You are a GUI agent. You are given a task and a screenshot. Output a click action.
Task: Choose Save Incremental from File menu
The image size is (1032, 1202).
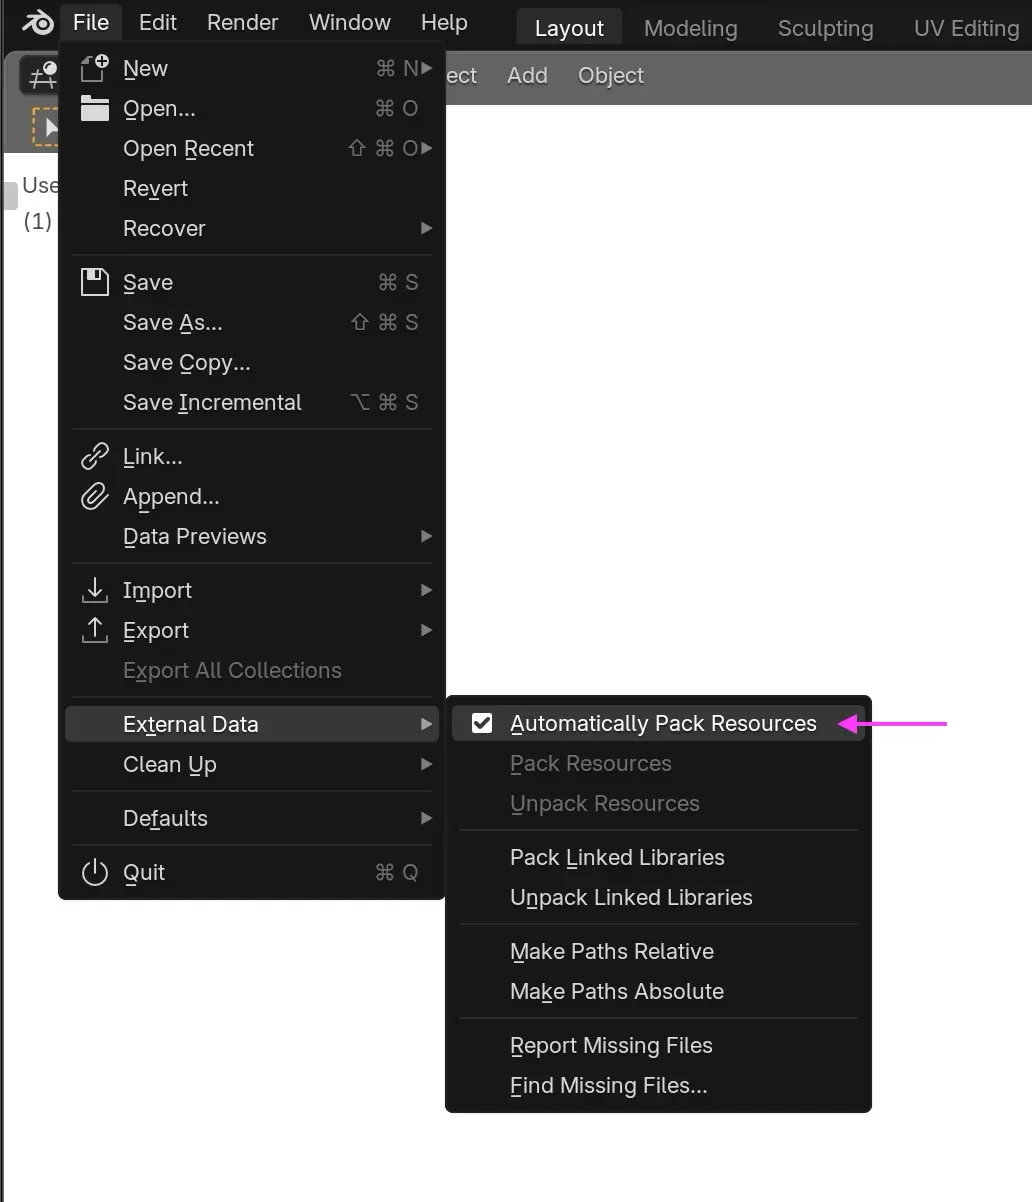click(x=212, y=402)
